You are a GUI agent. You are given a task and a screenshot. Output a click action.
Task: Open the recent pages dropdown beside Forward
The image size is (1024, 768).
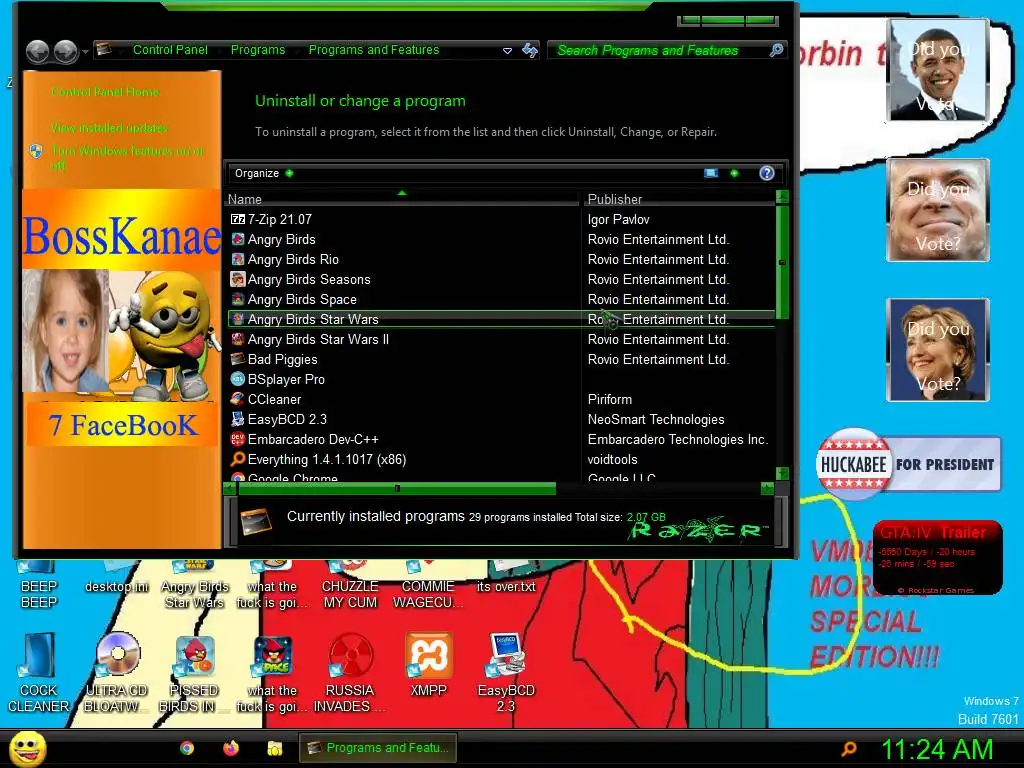86,52
